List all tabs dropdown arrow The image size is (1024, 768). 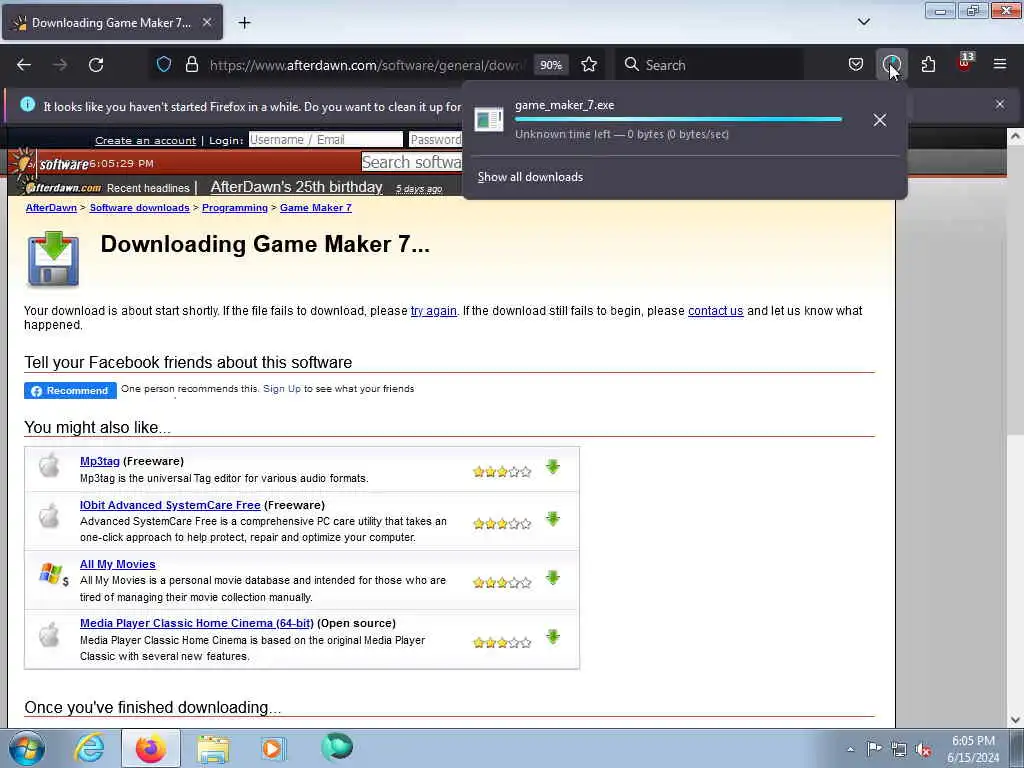click(x=863, y=22)
